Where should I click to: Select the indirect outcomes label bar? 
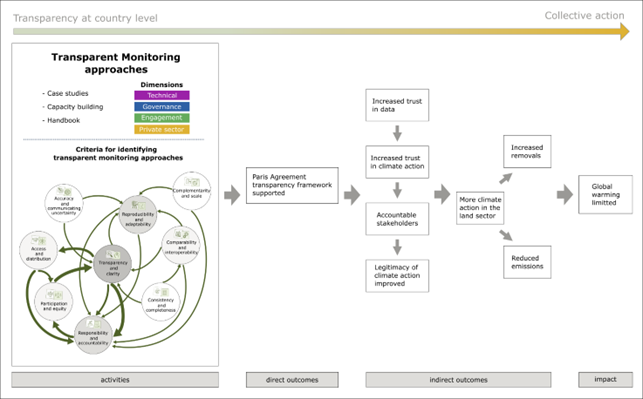pyautogui.click(x=458, y=380)
